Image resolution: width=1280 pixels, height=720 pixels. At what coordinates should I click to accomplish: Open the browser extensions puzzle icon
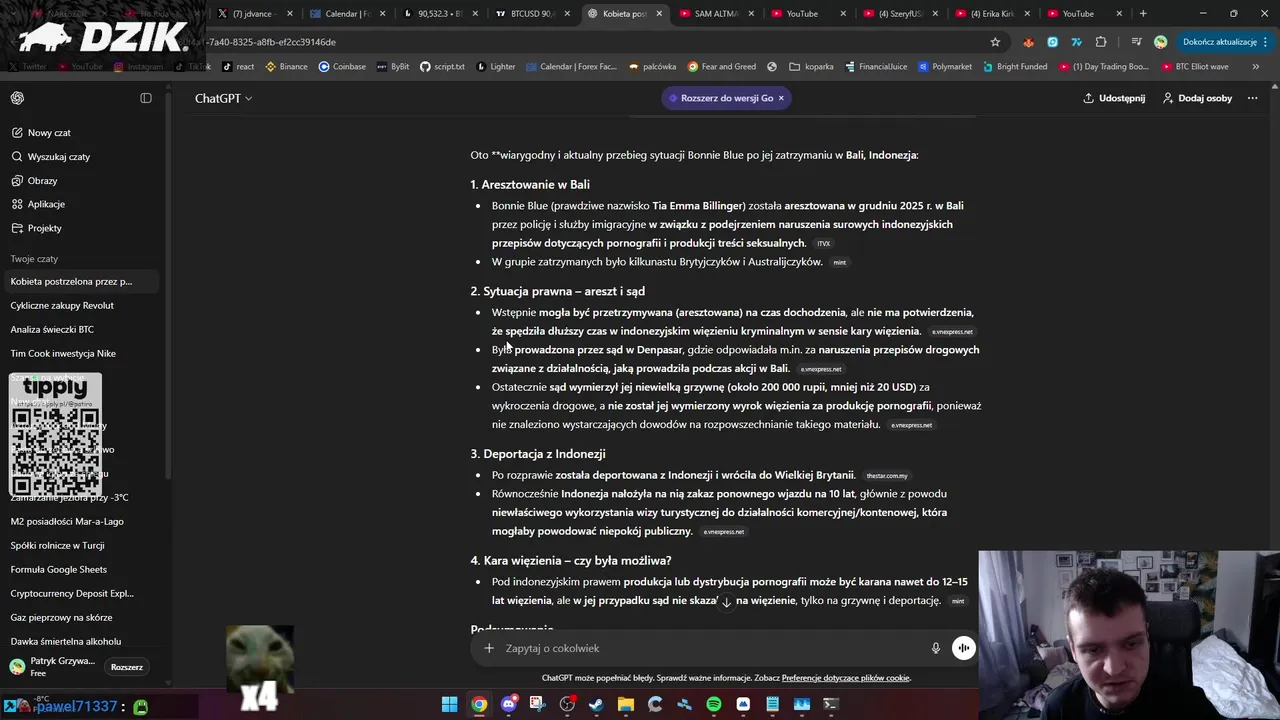click(1101, 42)
